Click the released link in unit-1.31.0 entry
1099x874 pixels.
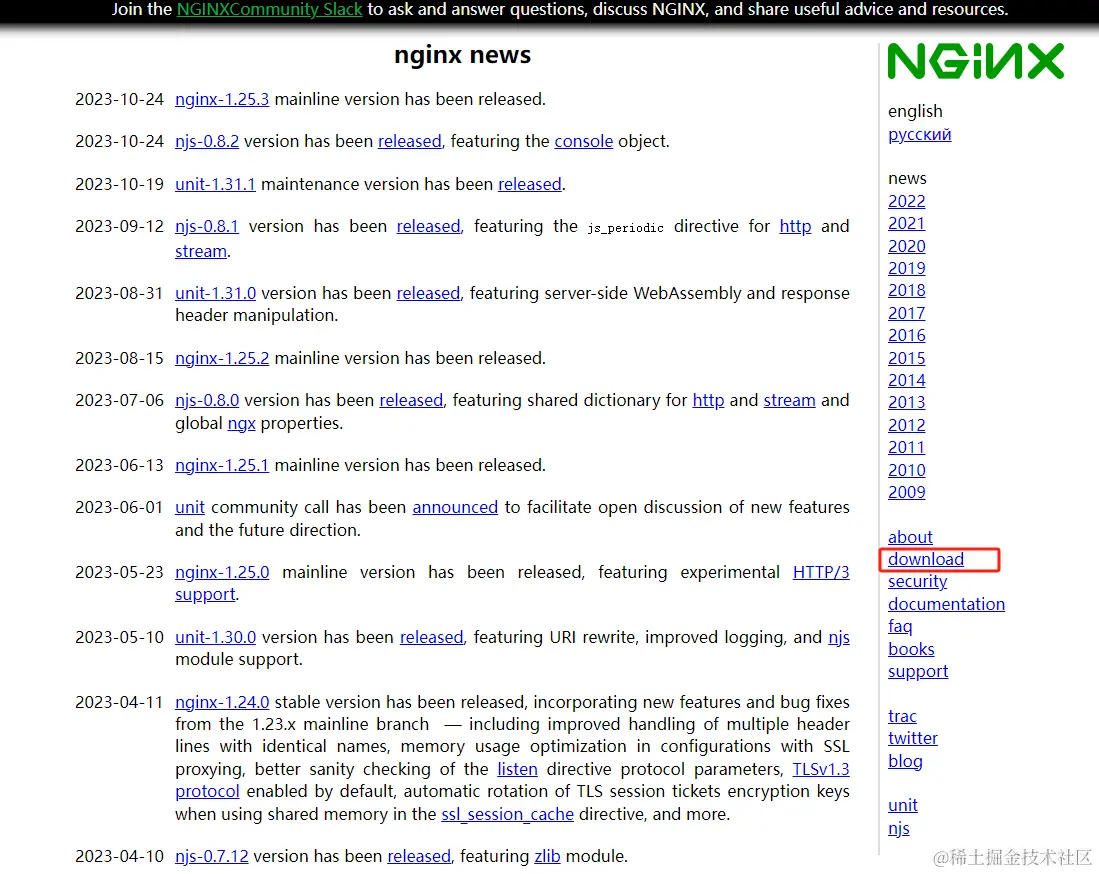(428, 293)
